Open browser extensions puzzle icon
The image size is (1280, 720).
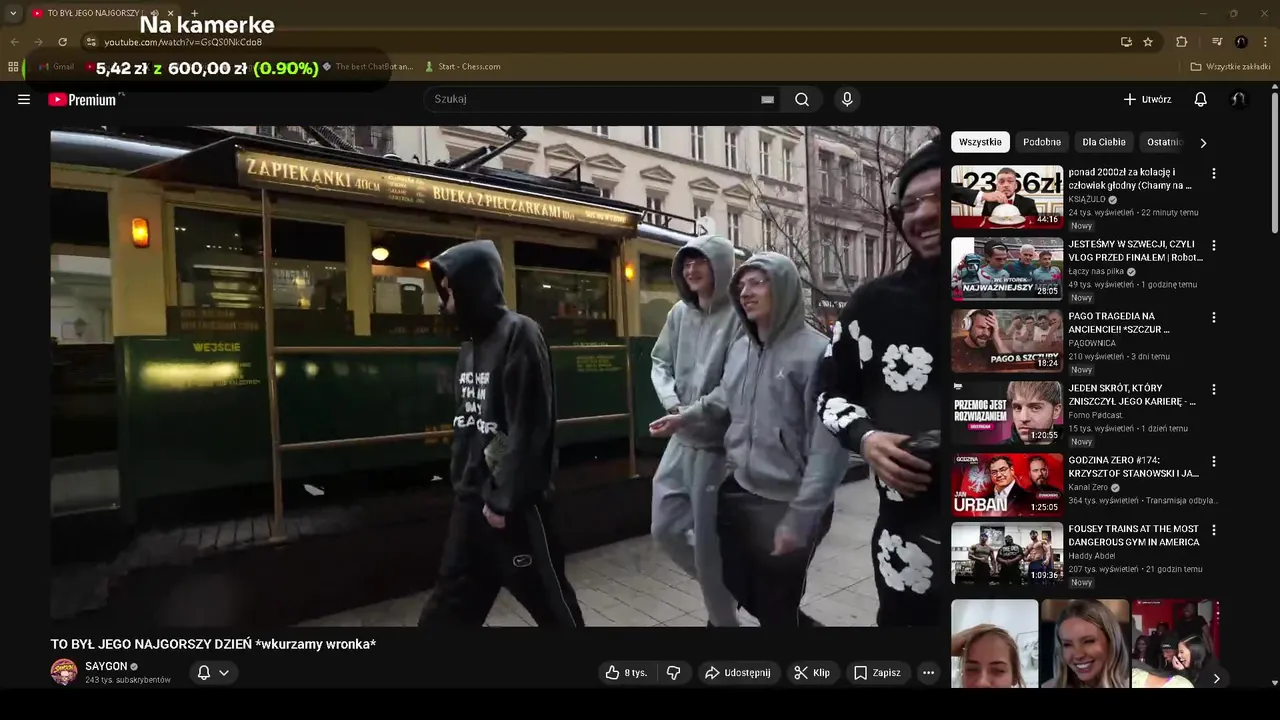tap(1181, 42)
